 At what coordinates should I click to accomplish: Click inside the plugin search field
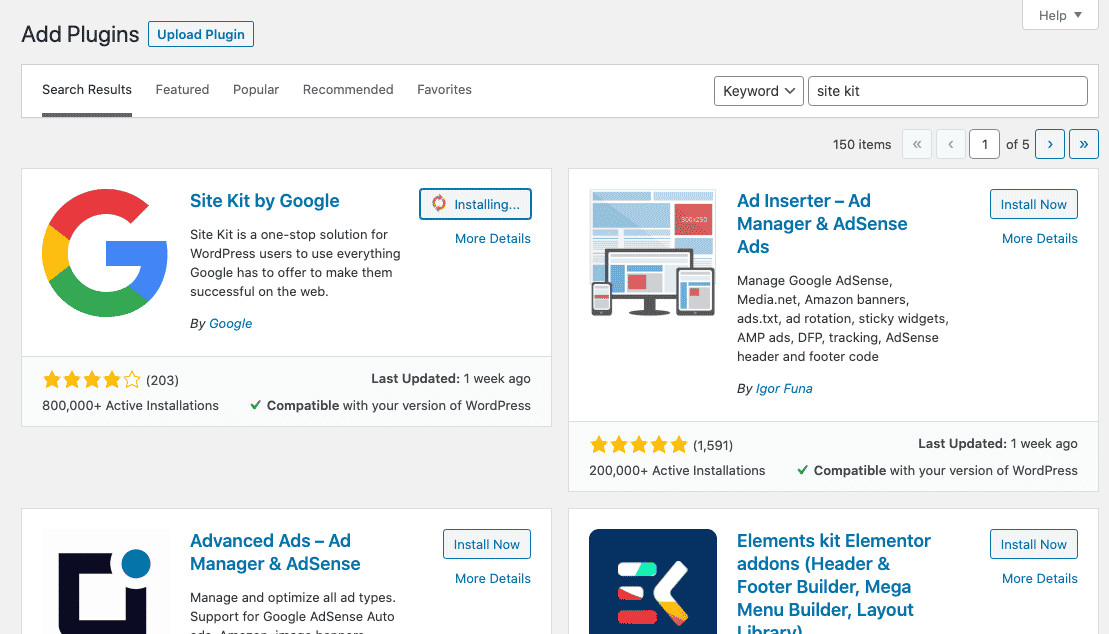pyautogui.click(x=947, y=90)
